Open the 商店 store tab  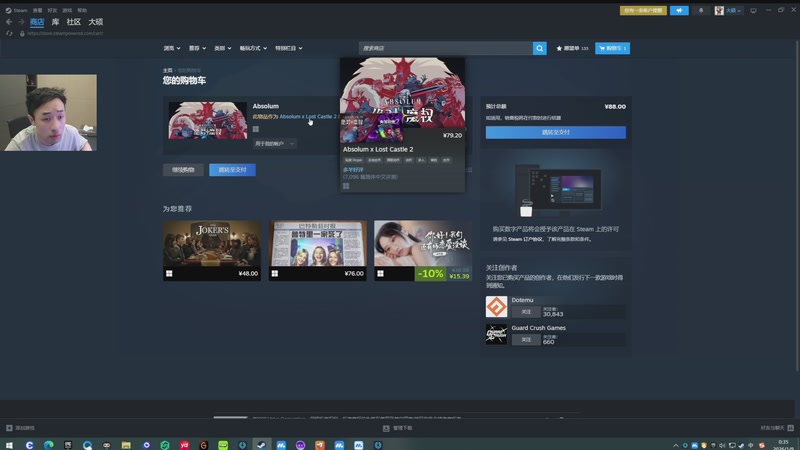pos(37,22)
